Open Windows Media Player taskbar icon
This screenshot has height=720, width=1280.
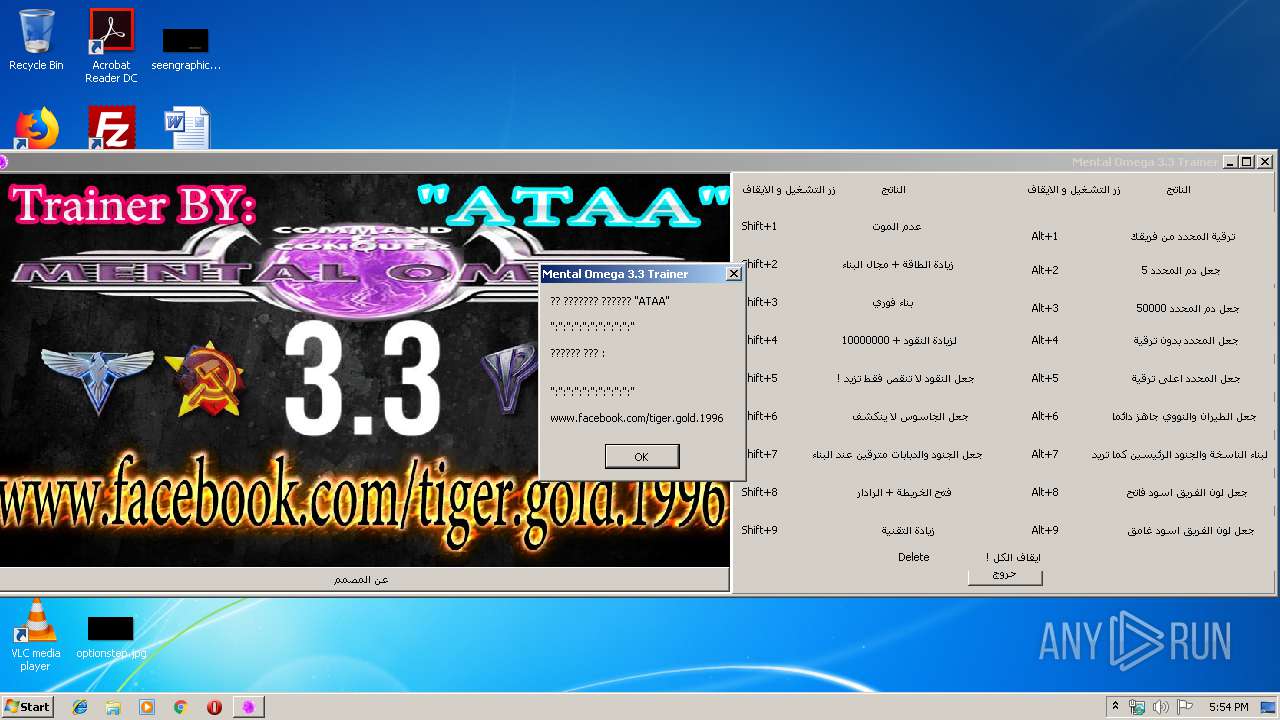coord(147,707)
